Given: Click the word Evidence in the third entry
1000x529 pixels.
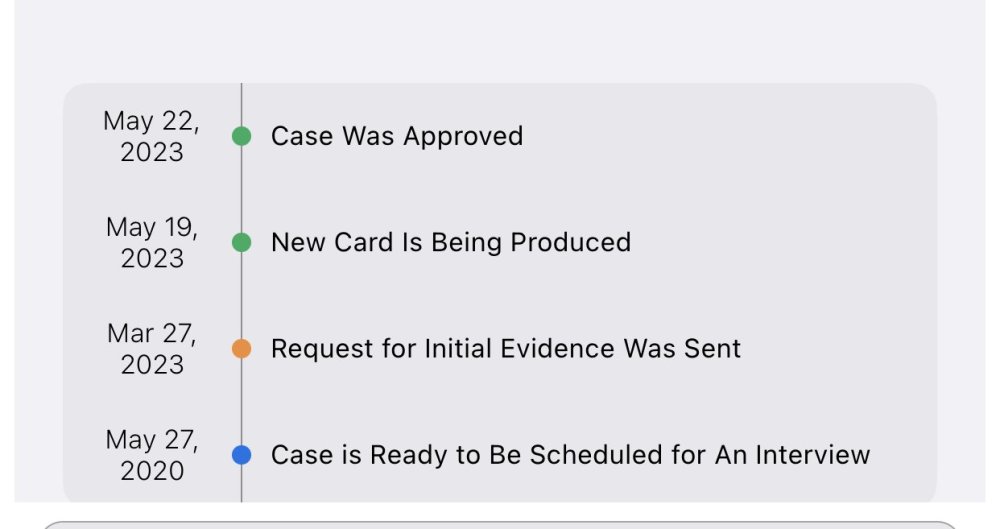Looking at the screenshot, I should [x=557, y=349].
